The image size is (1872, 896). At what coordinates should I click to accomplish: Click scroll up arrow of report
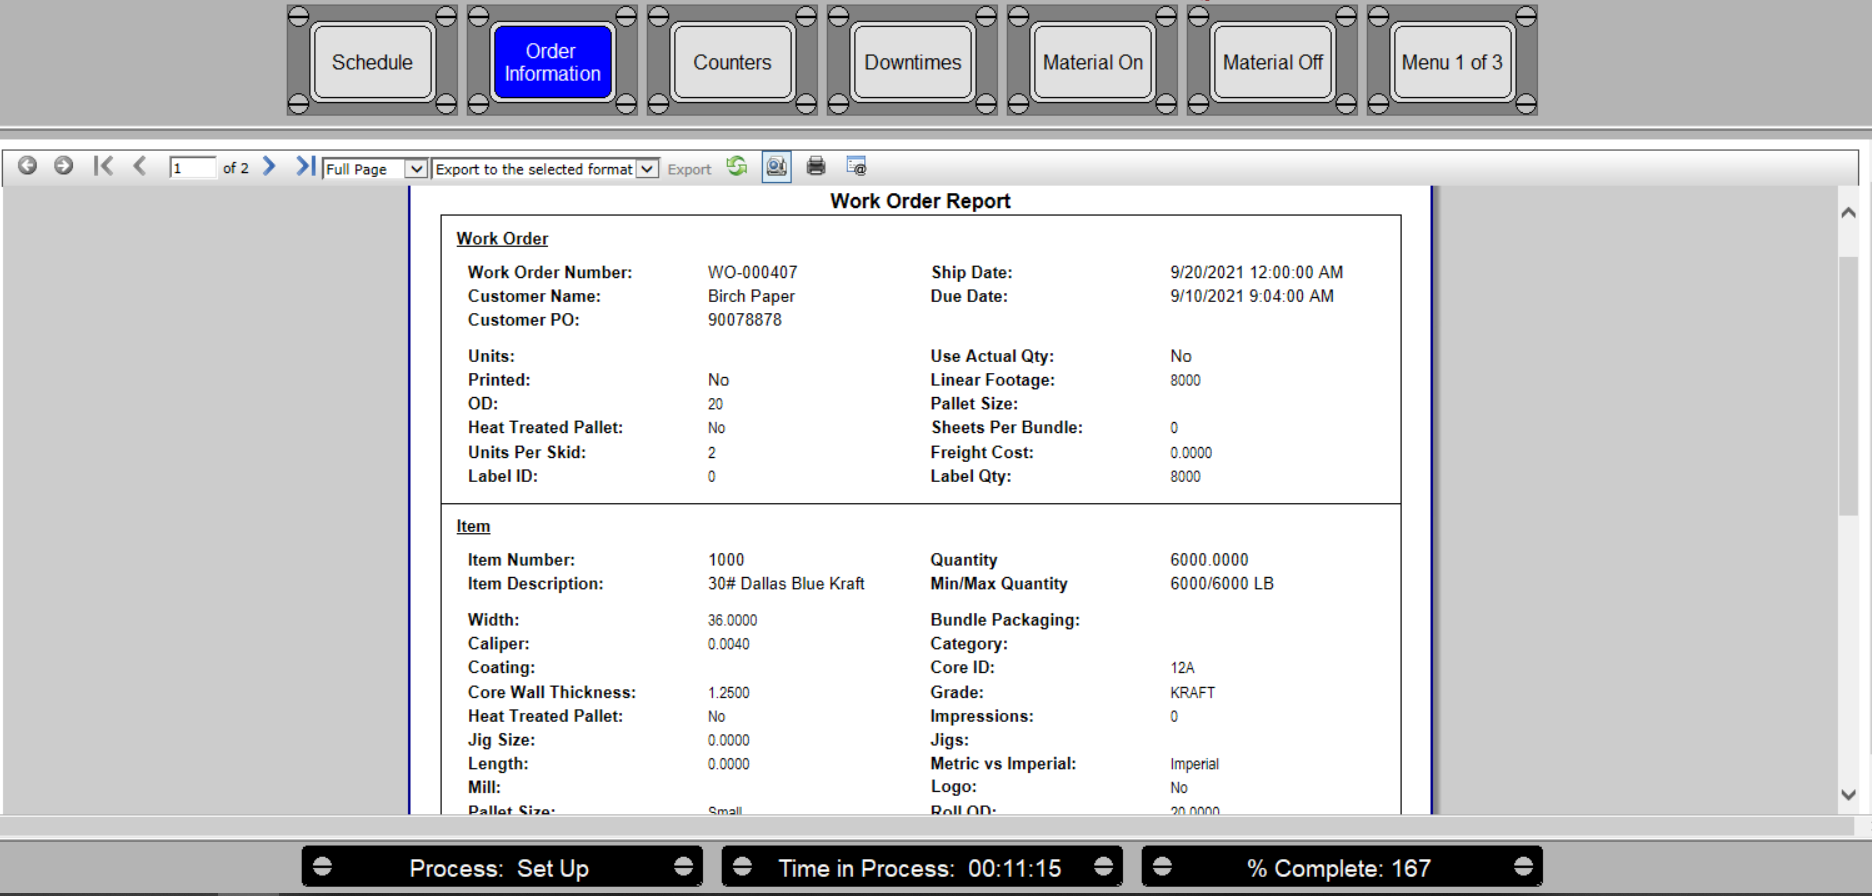coord(1848,212)
